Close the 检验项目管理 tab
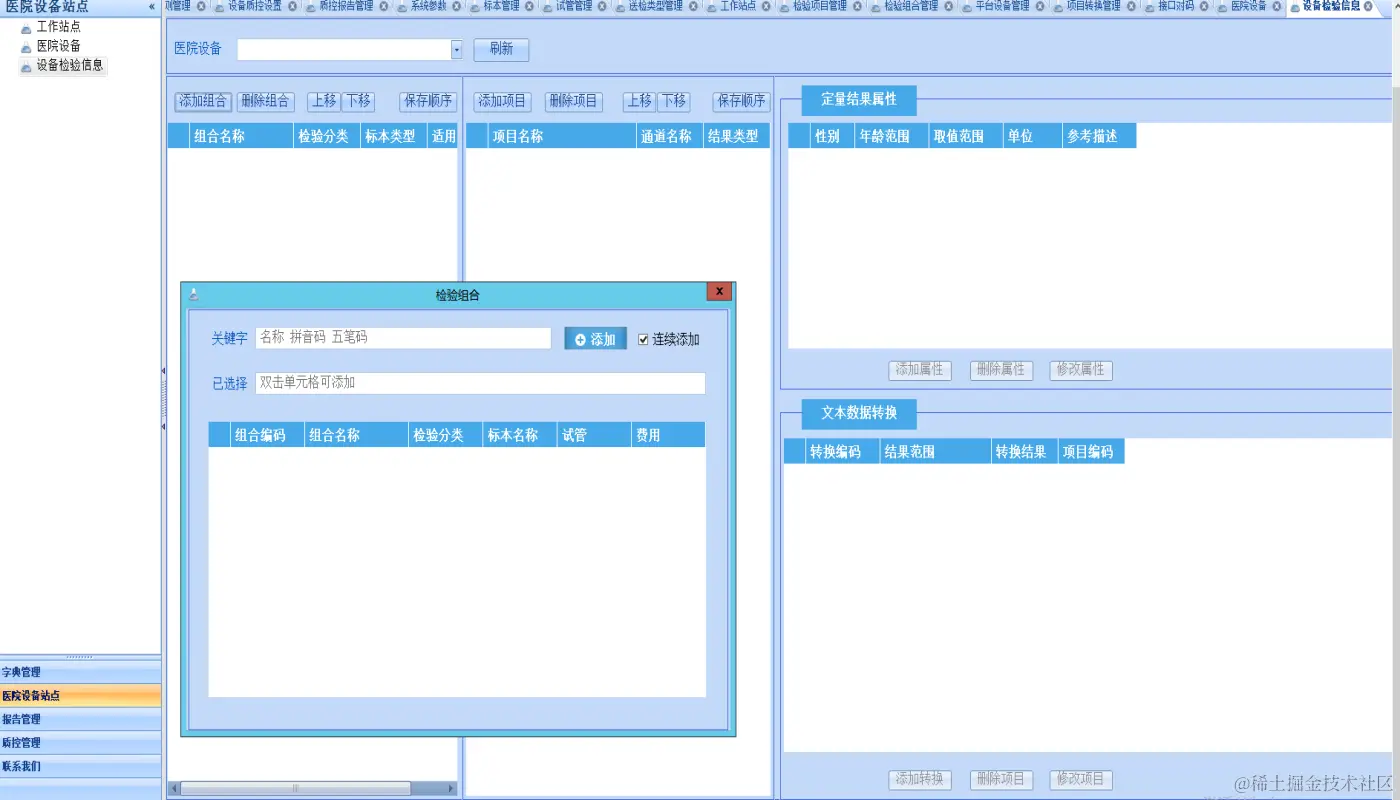The image size is (1400, 800). coord(857,6)
